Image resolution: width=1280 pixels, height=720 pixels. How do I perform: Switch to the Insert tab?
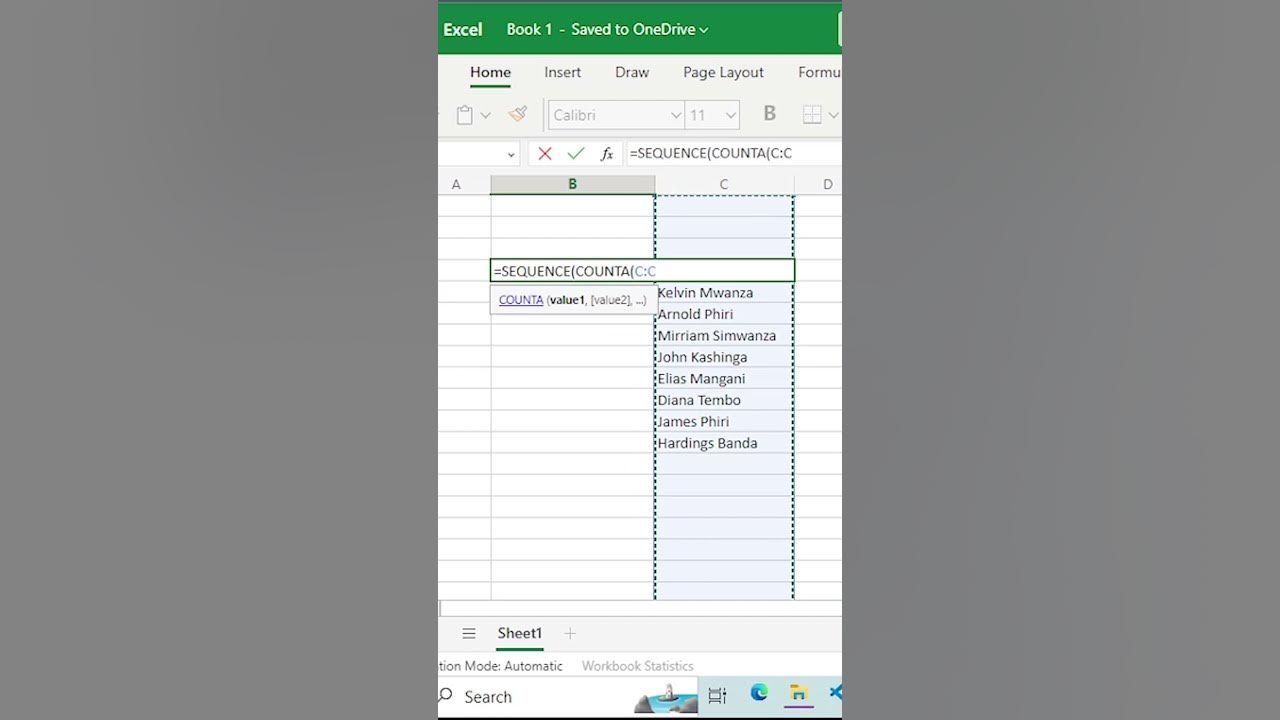(562, 72)
